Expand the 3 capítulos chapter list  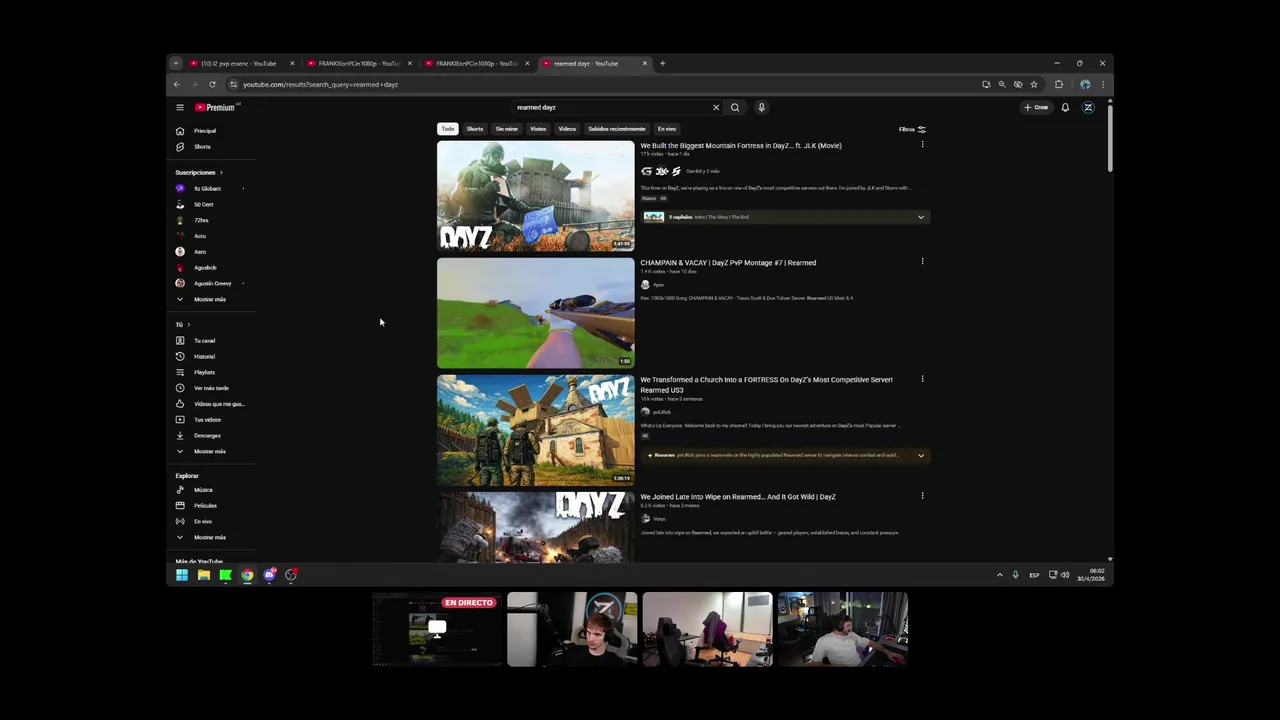786,217
